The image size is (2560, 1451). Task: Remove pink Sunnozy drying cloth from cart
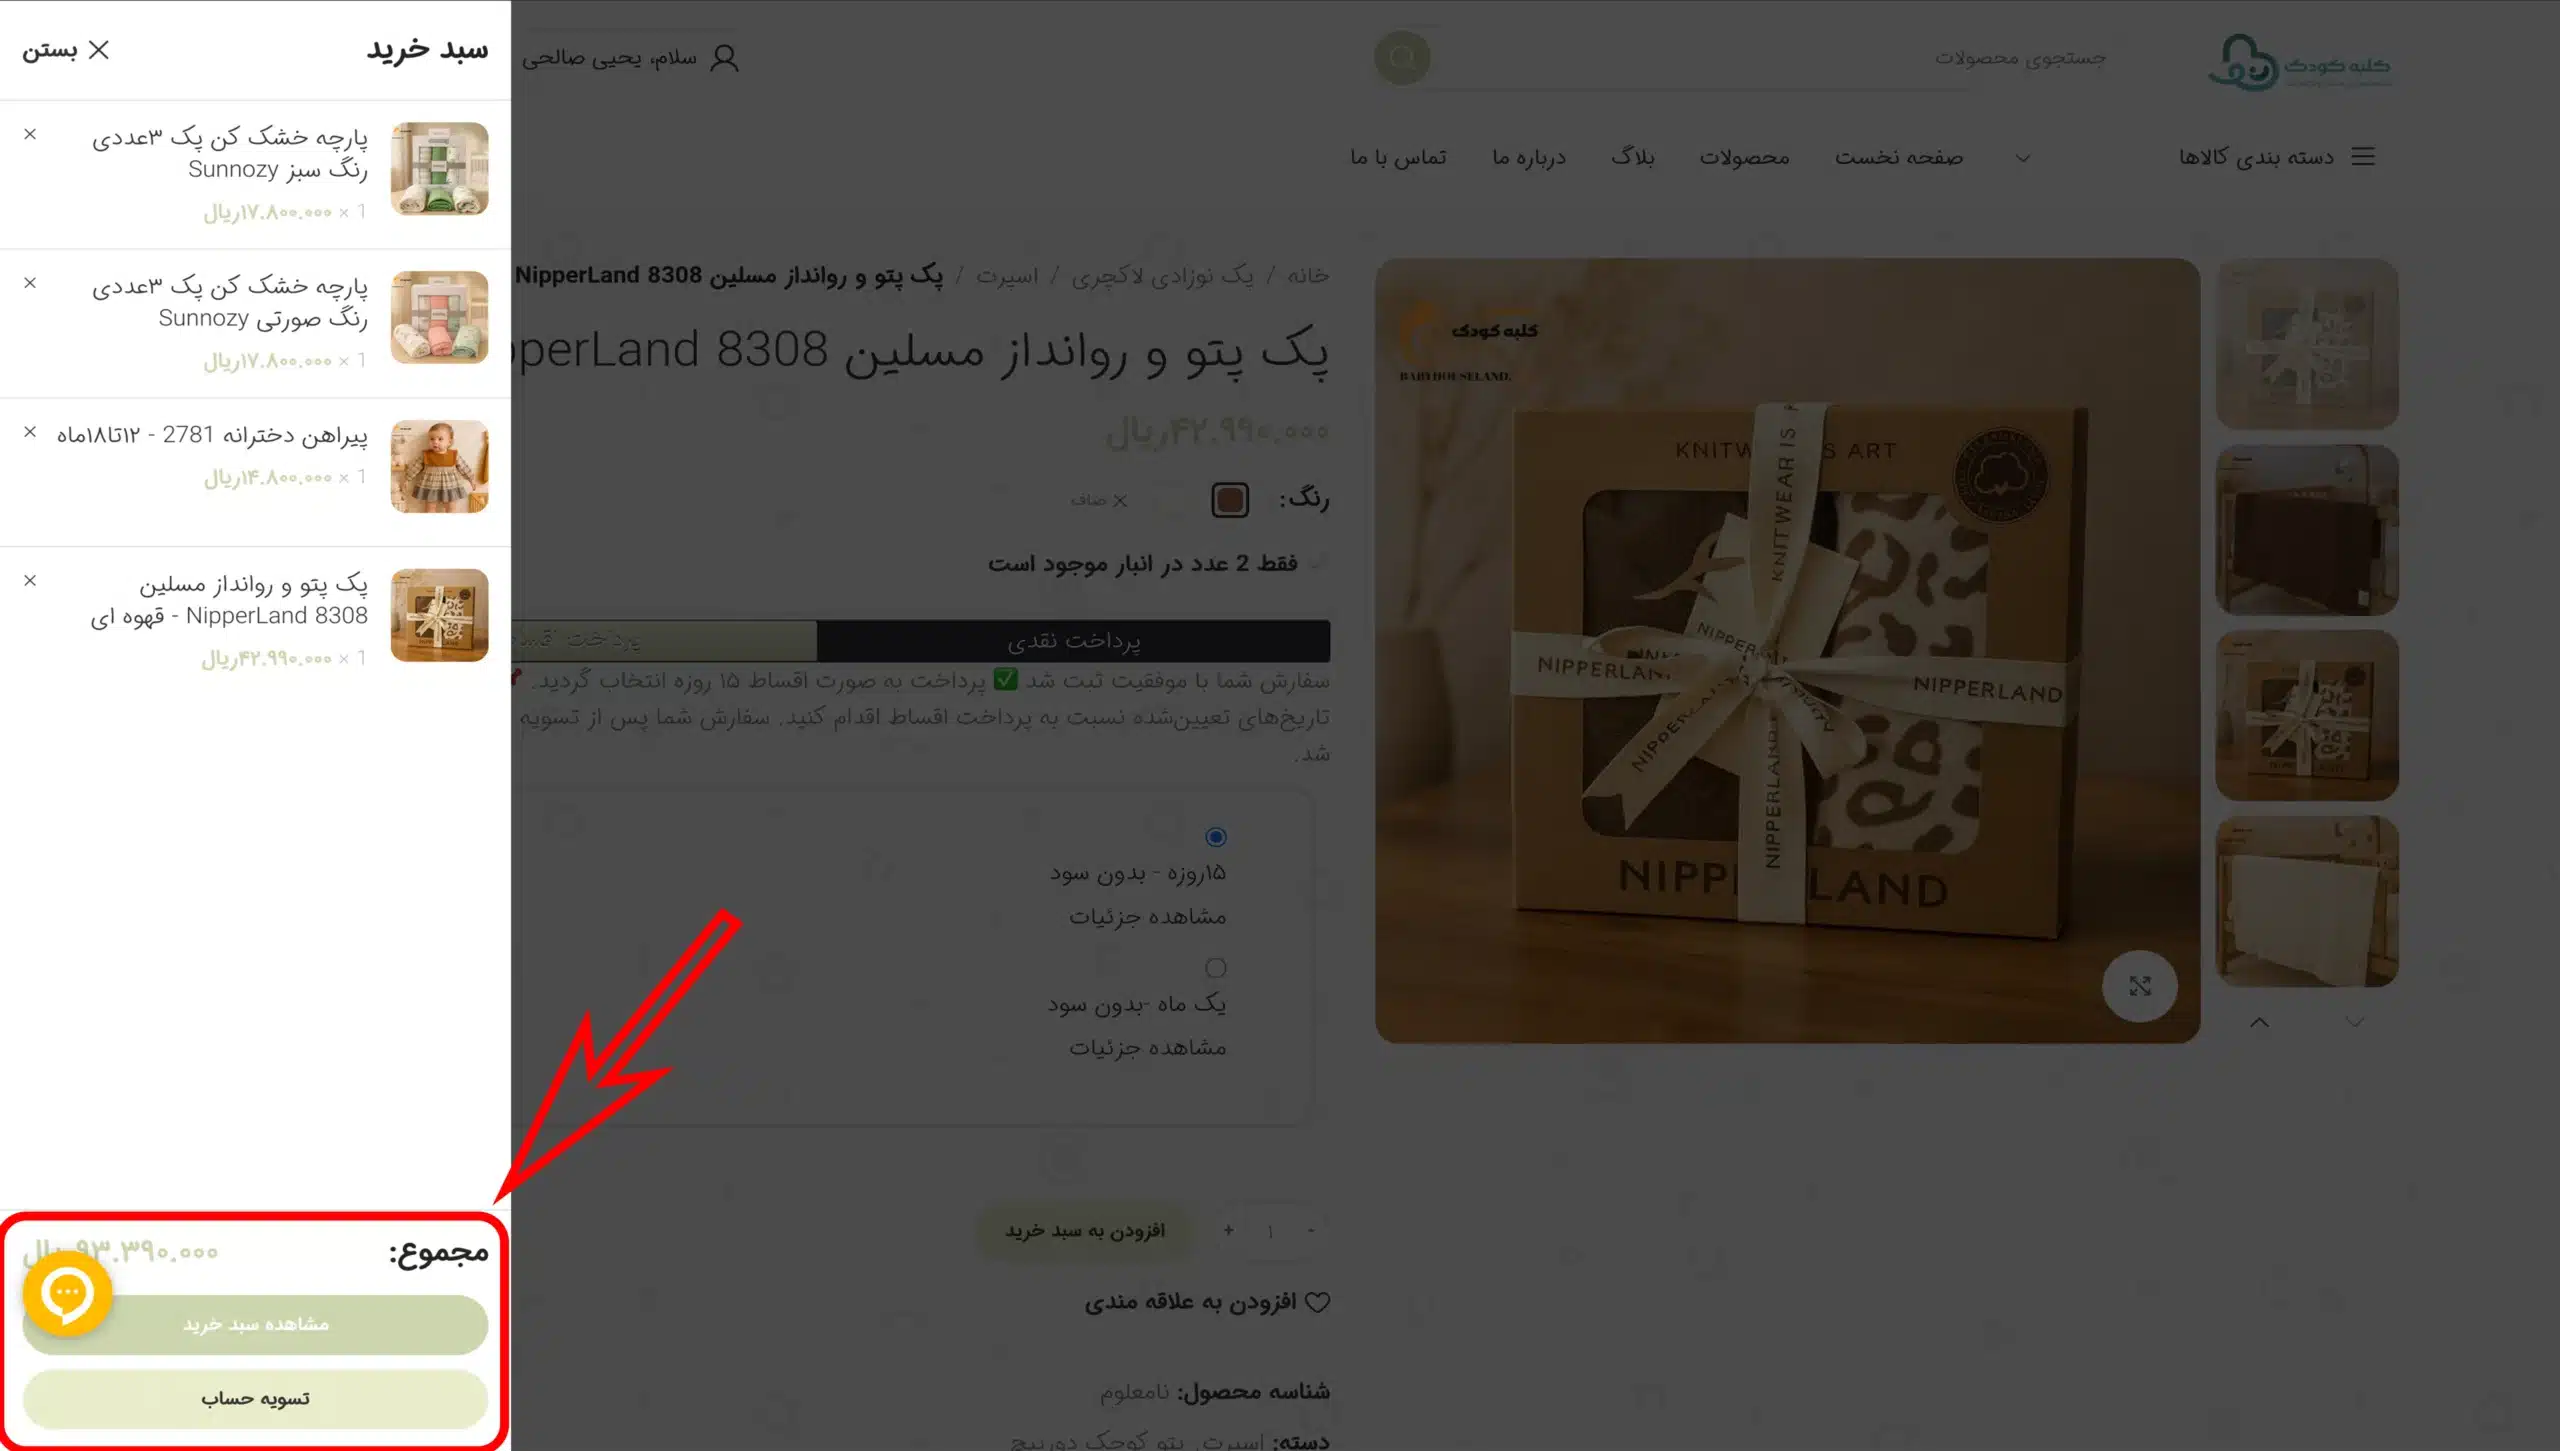tap(30, 283)
